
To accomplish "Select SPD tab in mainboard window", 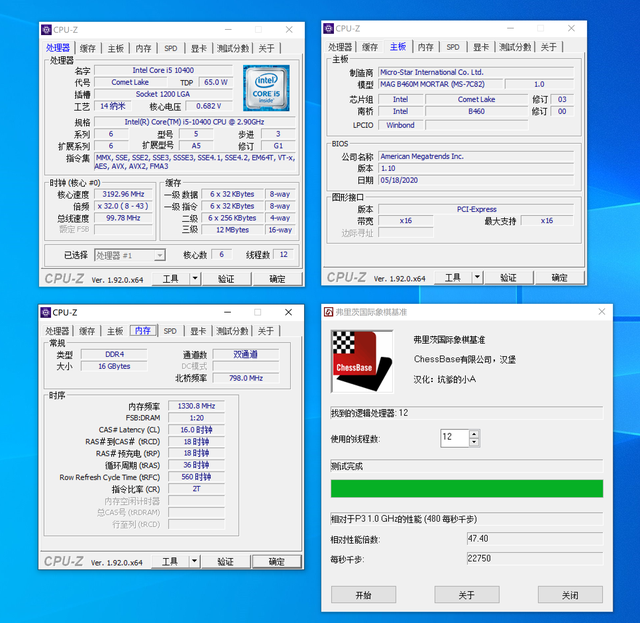I will (453, 47).
